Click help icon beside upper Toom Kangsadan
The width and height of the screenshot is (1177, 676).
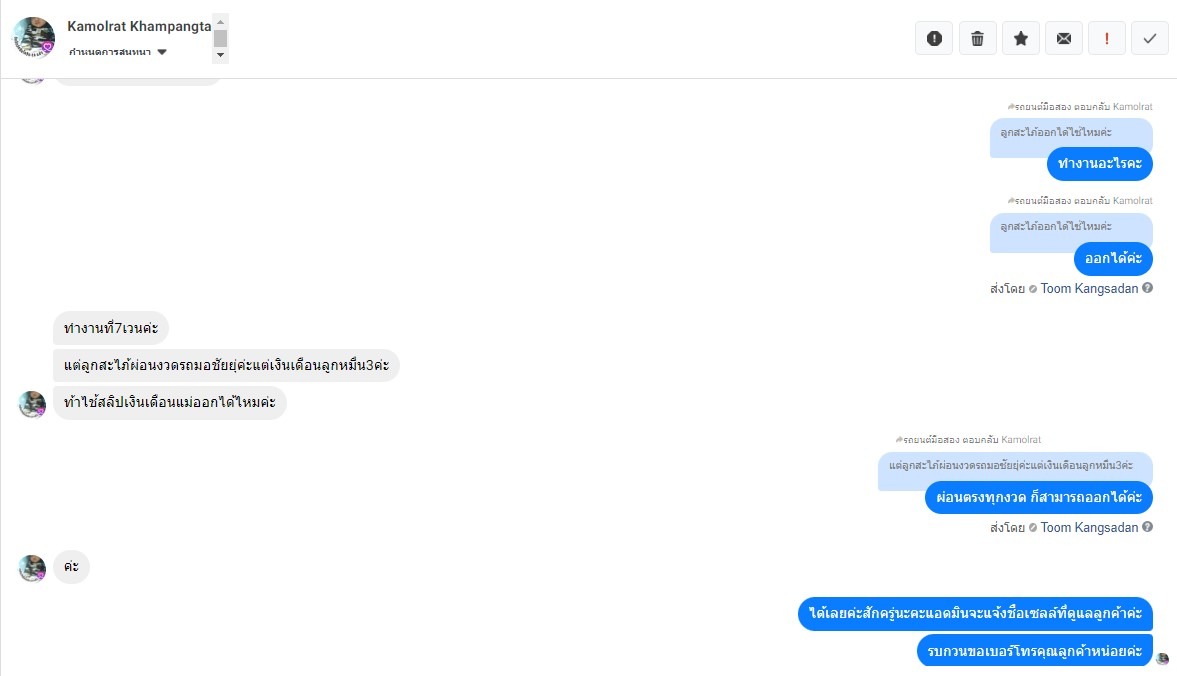[1147, 288]
